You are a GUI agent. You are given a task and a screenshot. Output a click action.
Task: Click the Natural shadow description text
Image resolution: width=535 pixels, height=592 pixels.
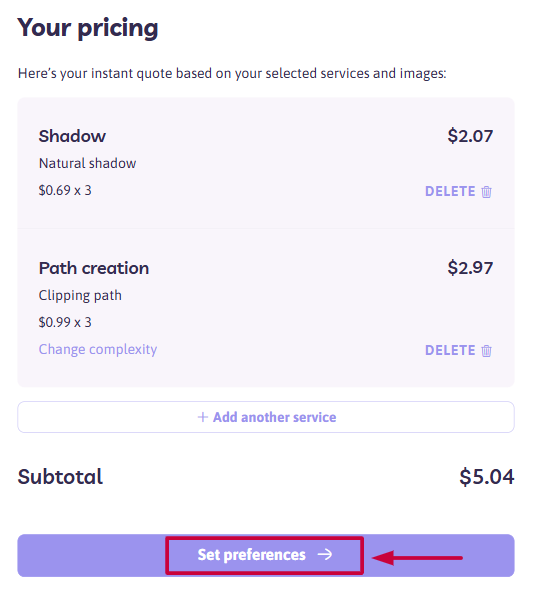point(87,163)
